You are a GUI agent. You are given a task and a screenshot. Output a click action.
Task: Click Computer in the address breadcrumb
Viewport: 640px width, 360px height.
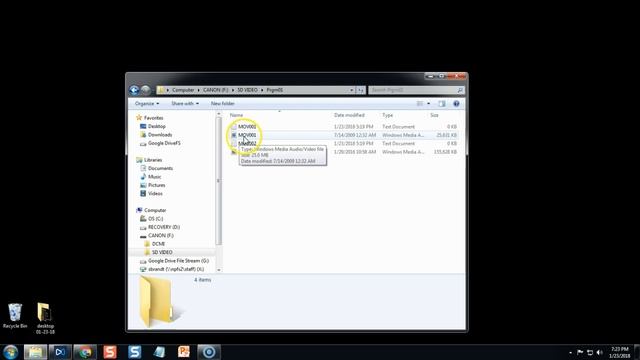(x=183, y=90)
